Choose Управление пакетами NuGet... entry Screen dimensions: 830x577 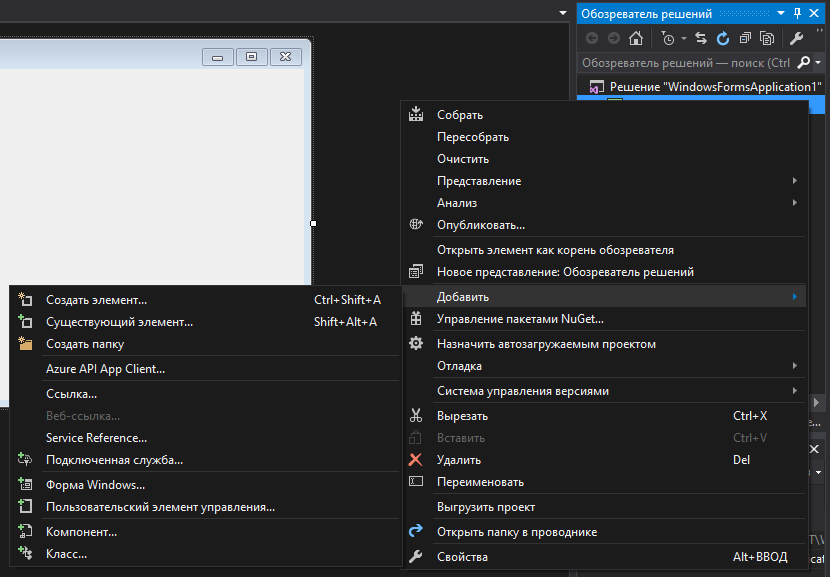pos(520,319)
